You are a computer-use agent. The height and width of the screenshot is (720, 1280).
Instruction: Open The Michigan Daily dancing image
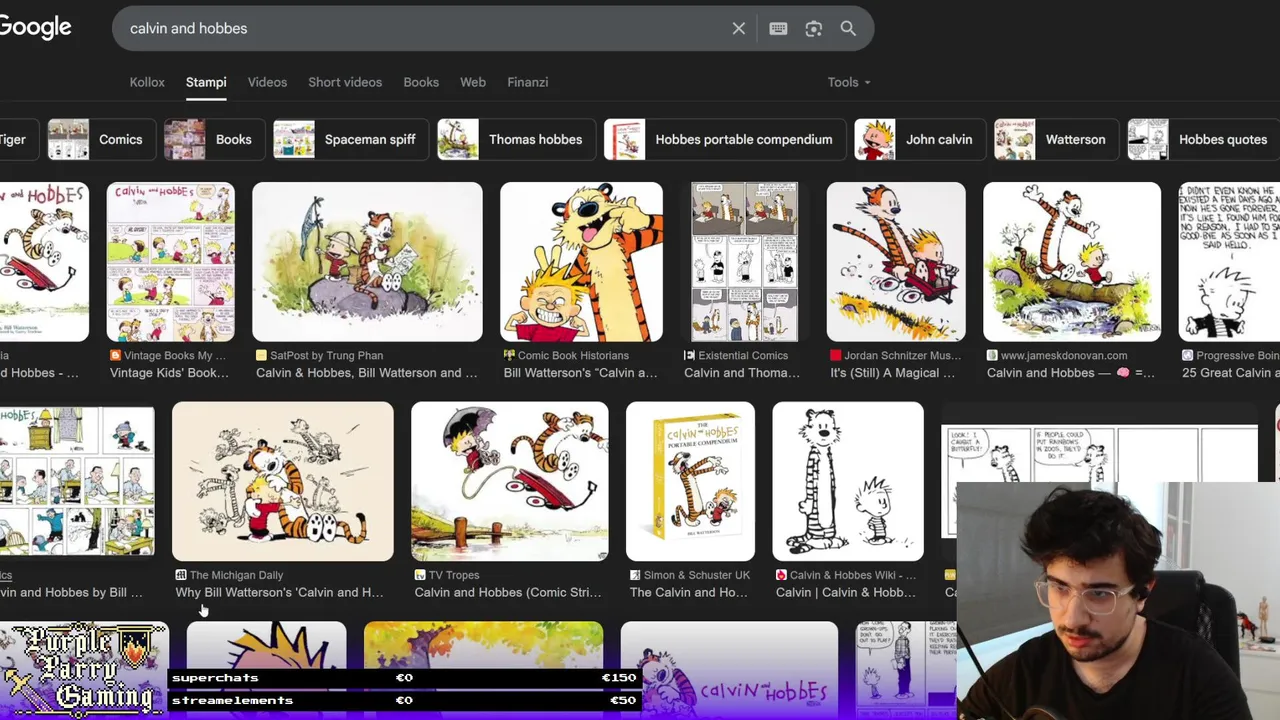[x=283, y=481]
